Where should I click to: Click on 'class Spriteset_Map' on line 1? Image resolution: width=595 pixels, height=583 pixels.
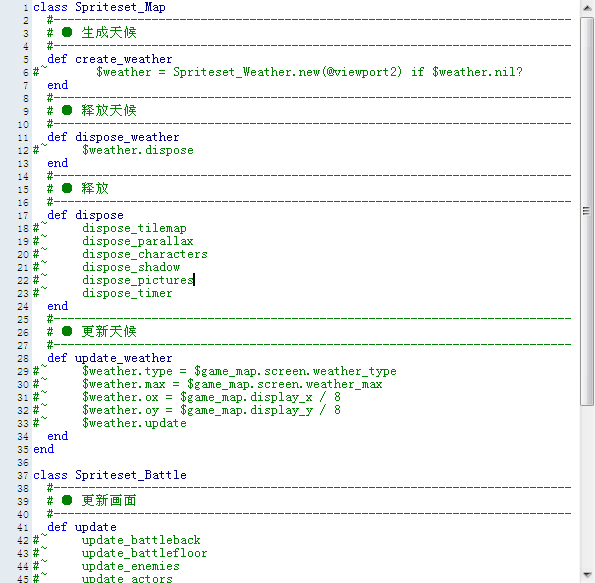(x=99, y=7)
